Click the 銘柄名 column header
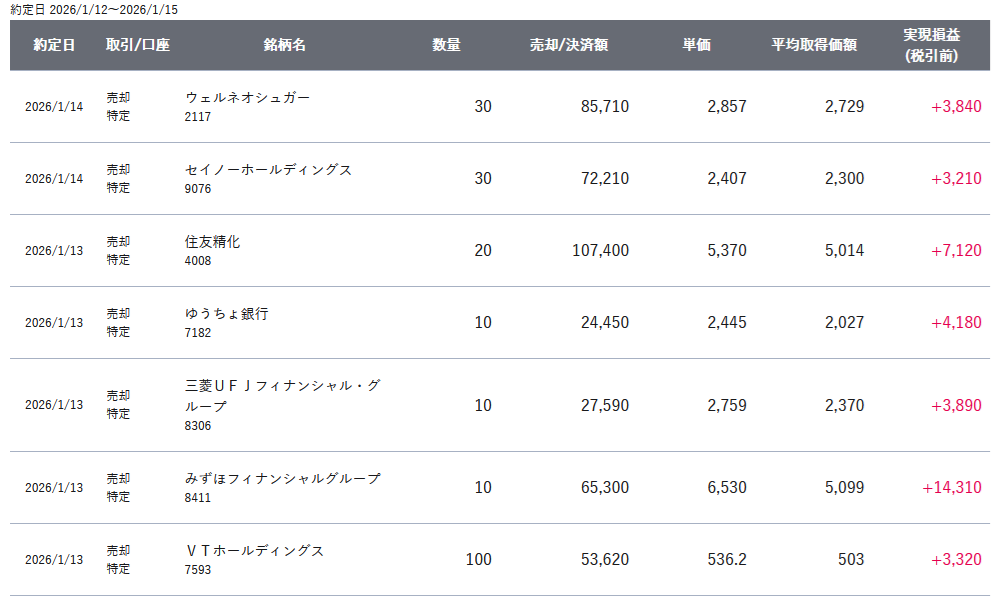The image size is (999, 604). (x=285, y=45)
